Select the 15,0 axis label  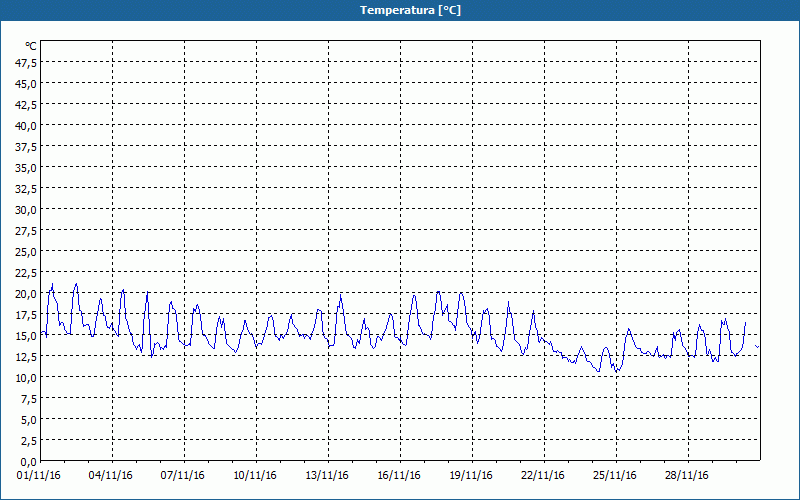tap(27, 336)
